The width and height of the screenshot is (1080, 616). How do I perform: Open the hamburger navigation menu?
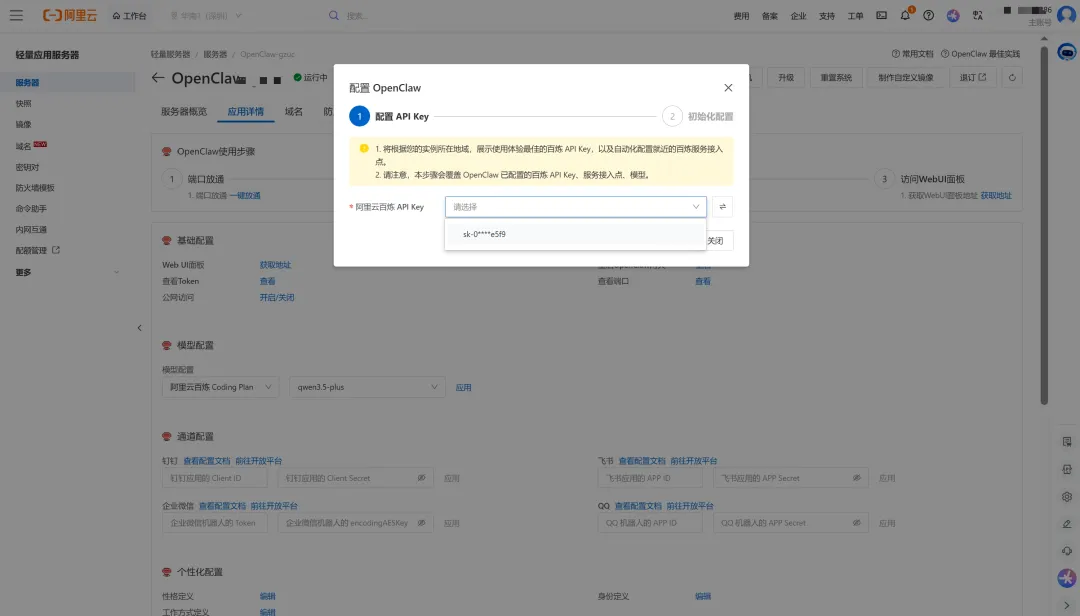(x=16, y=15)
